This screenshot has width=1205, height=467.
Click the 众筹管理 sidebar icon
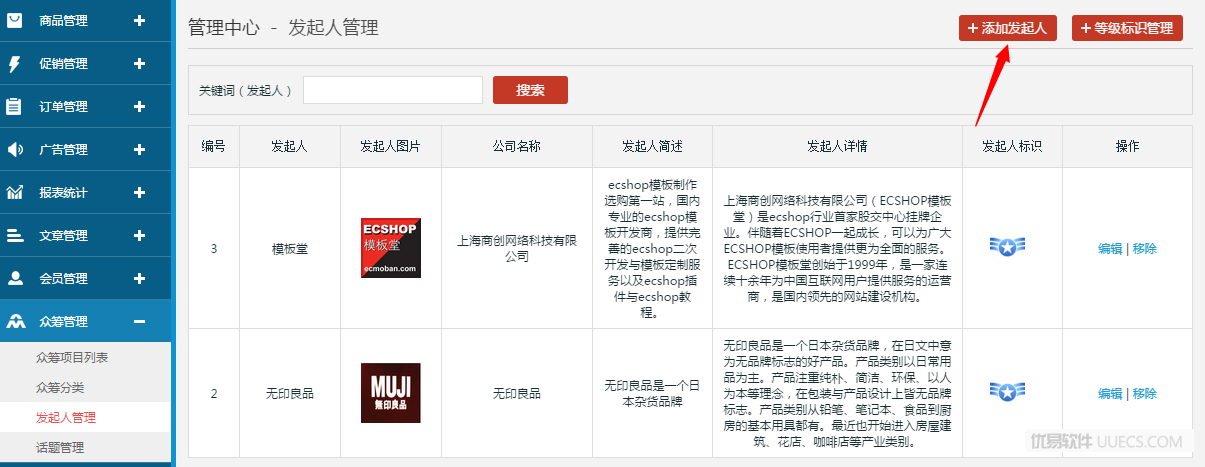pyautogui.click(x=15, y=321)
